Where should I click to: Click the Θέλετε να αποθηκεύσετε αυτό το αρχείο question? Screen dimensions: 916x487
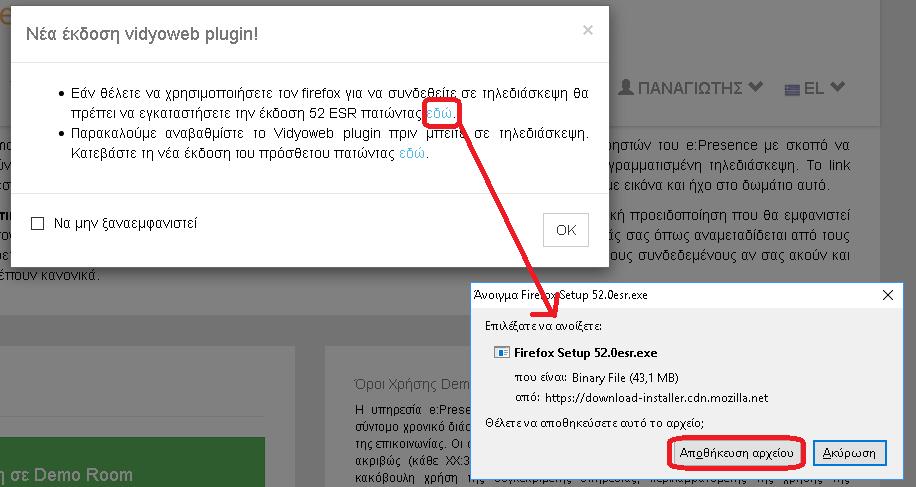click(x=595, y=423)
